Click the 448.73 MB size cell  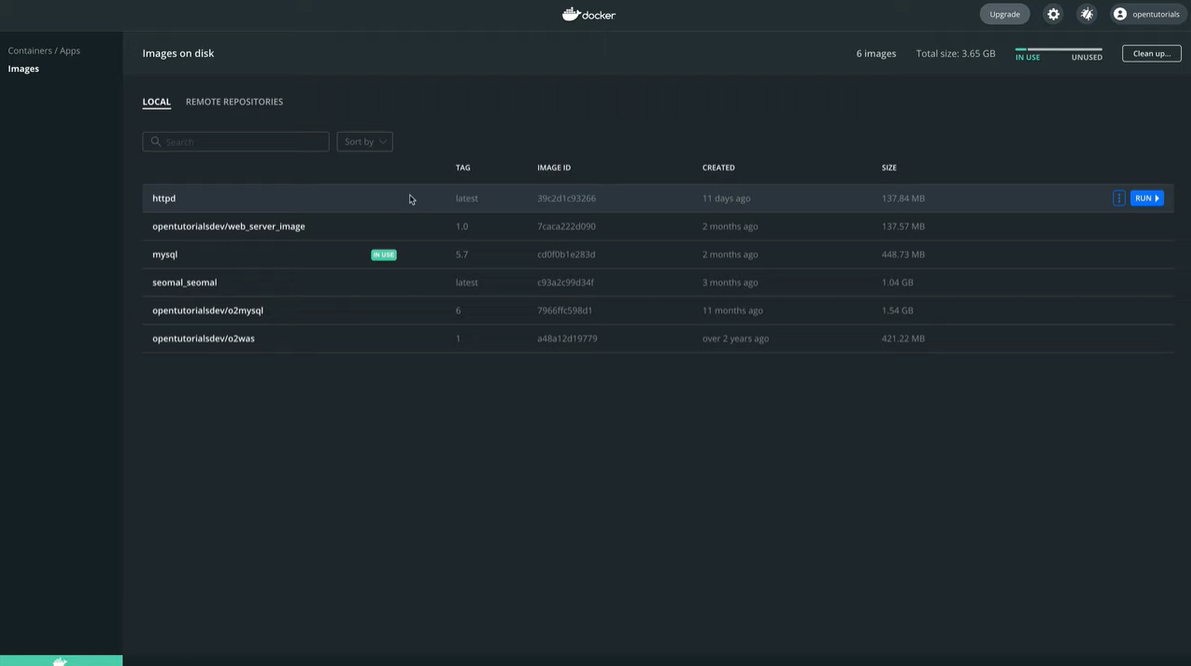tap(903, 254)
